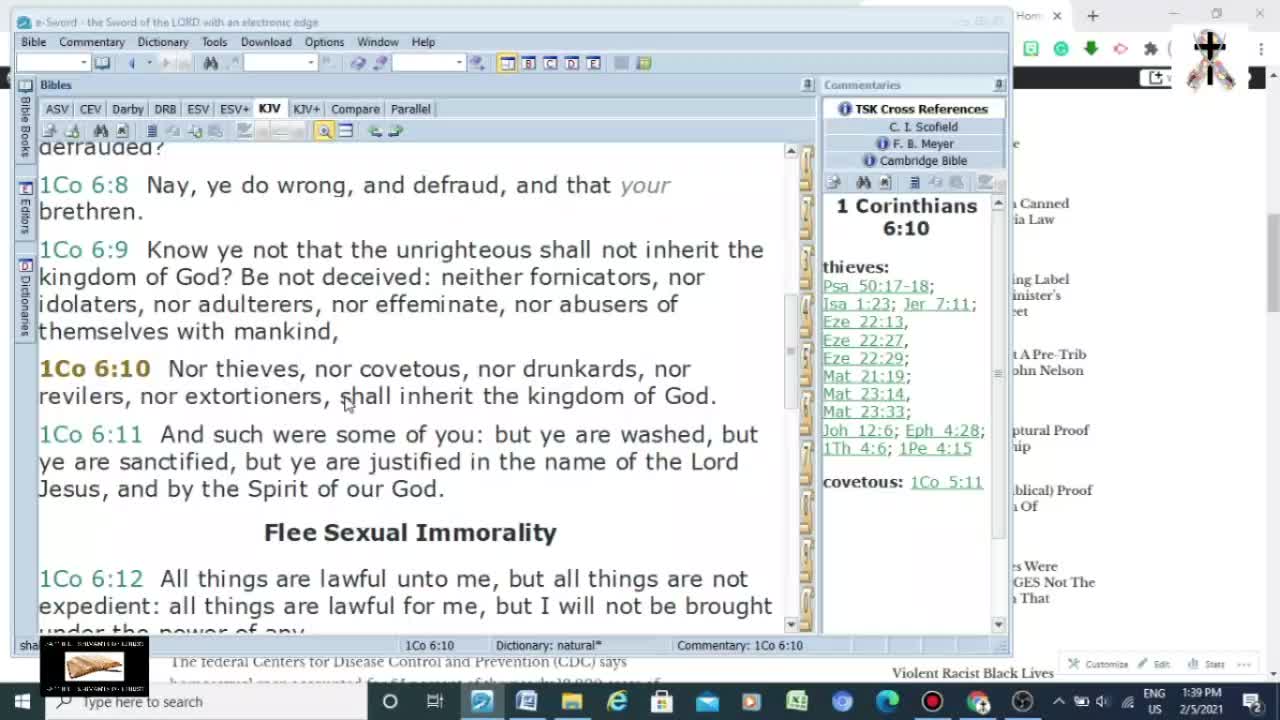Switch to the CEV Bible tab

click(90, 109)
